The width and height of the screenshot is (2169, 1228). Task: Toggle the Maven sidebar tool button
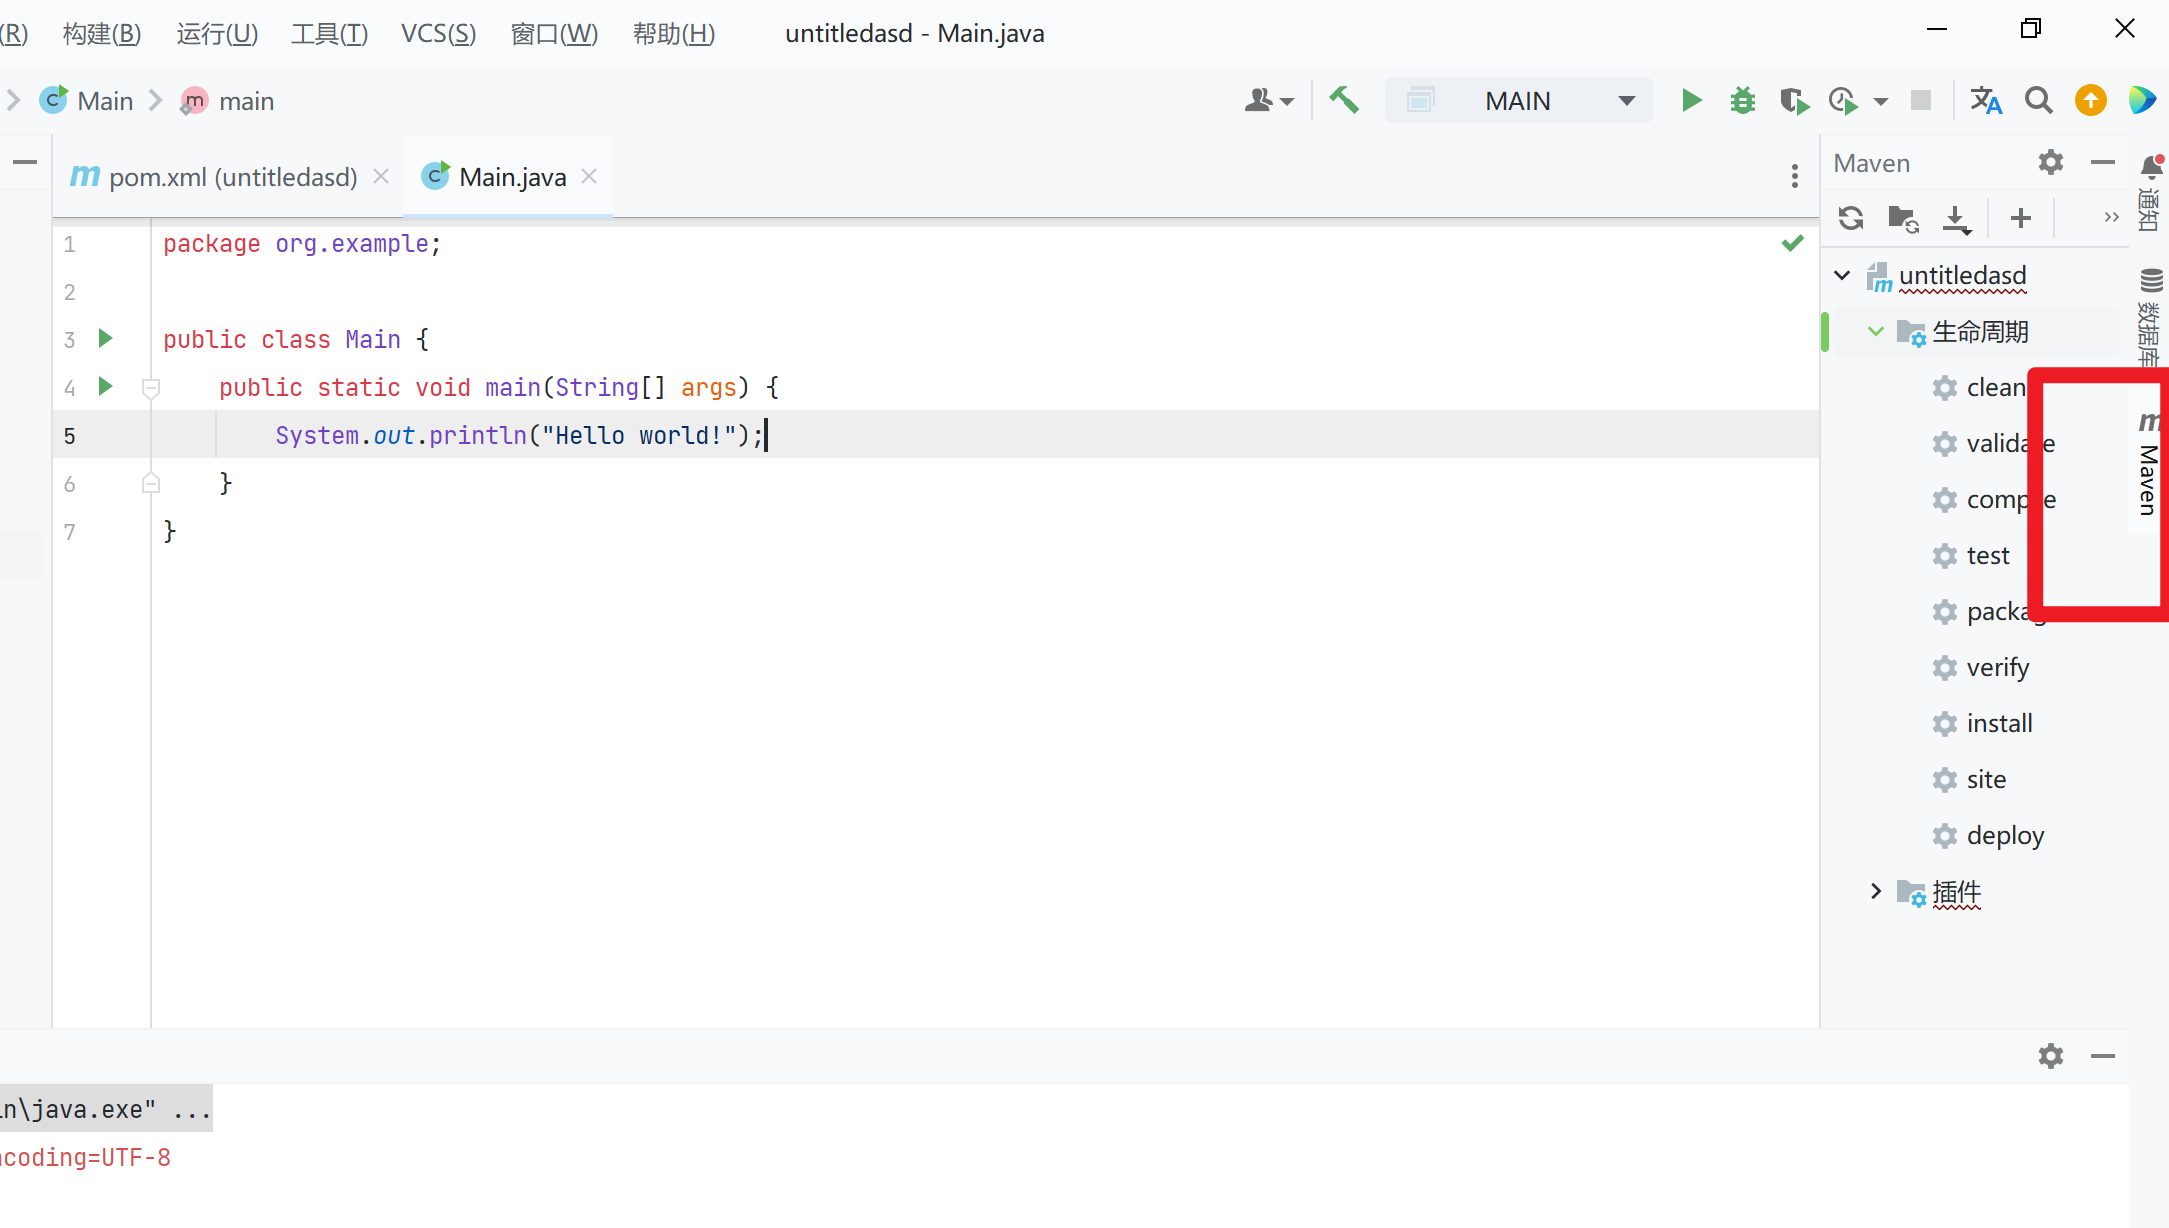2148,462
